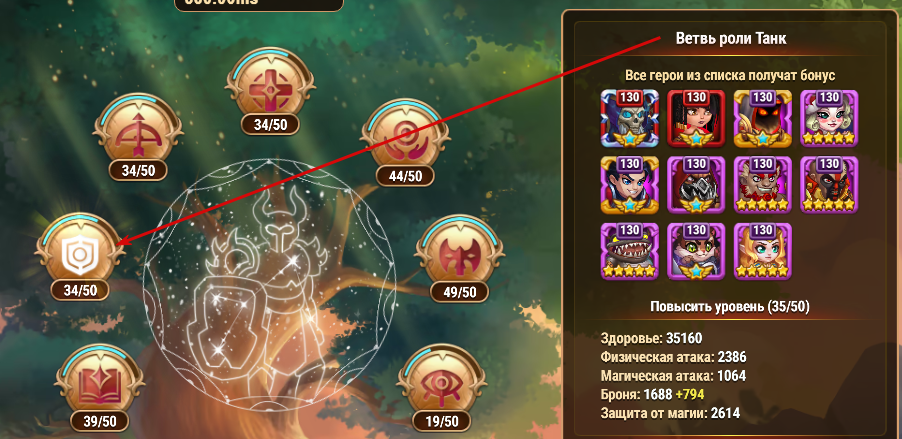
Task: Open the spellbook mage branch icon
Action: coord(100,383)
